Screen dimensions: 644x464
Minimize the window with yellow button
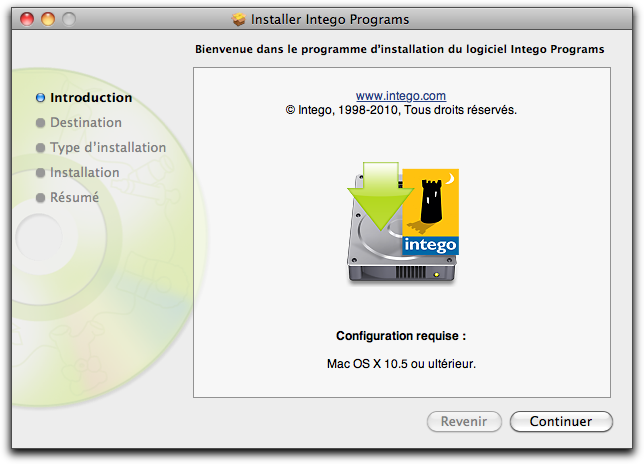(48, 19)
